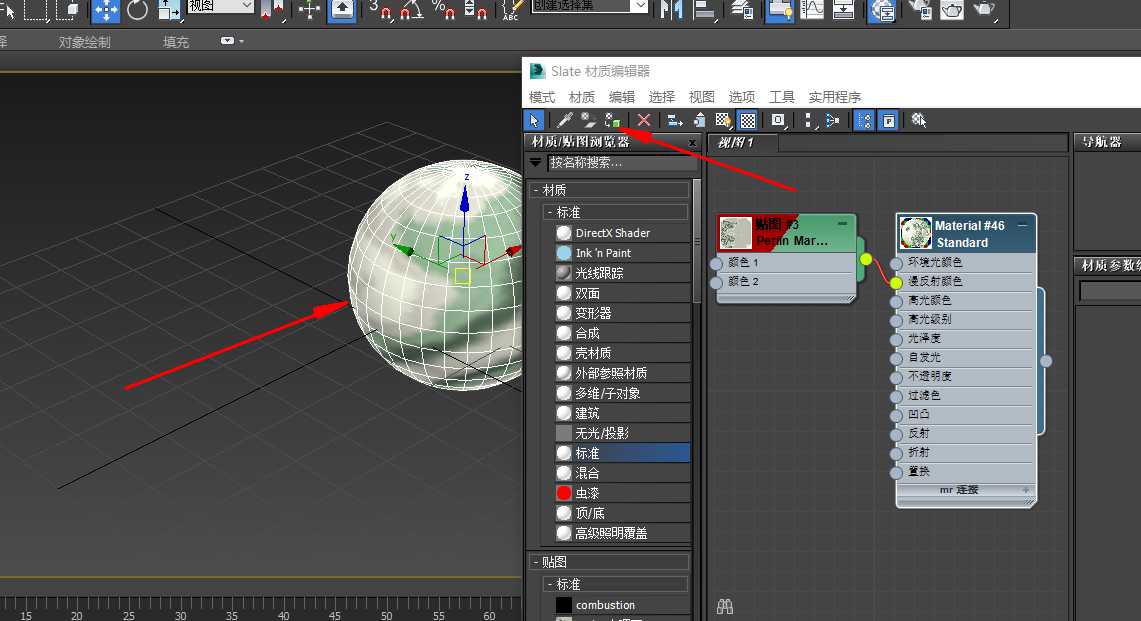Pick material from object eyedropper

coord(565,120)
